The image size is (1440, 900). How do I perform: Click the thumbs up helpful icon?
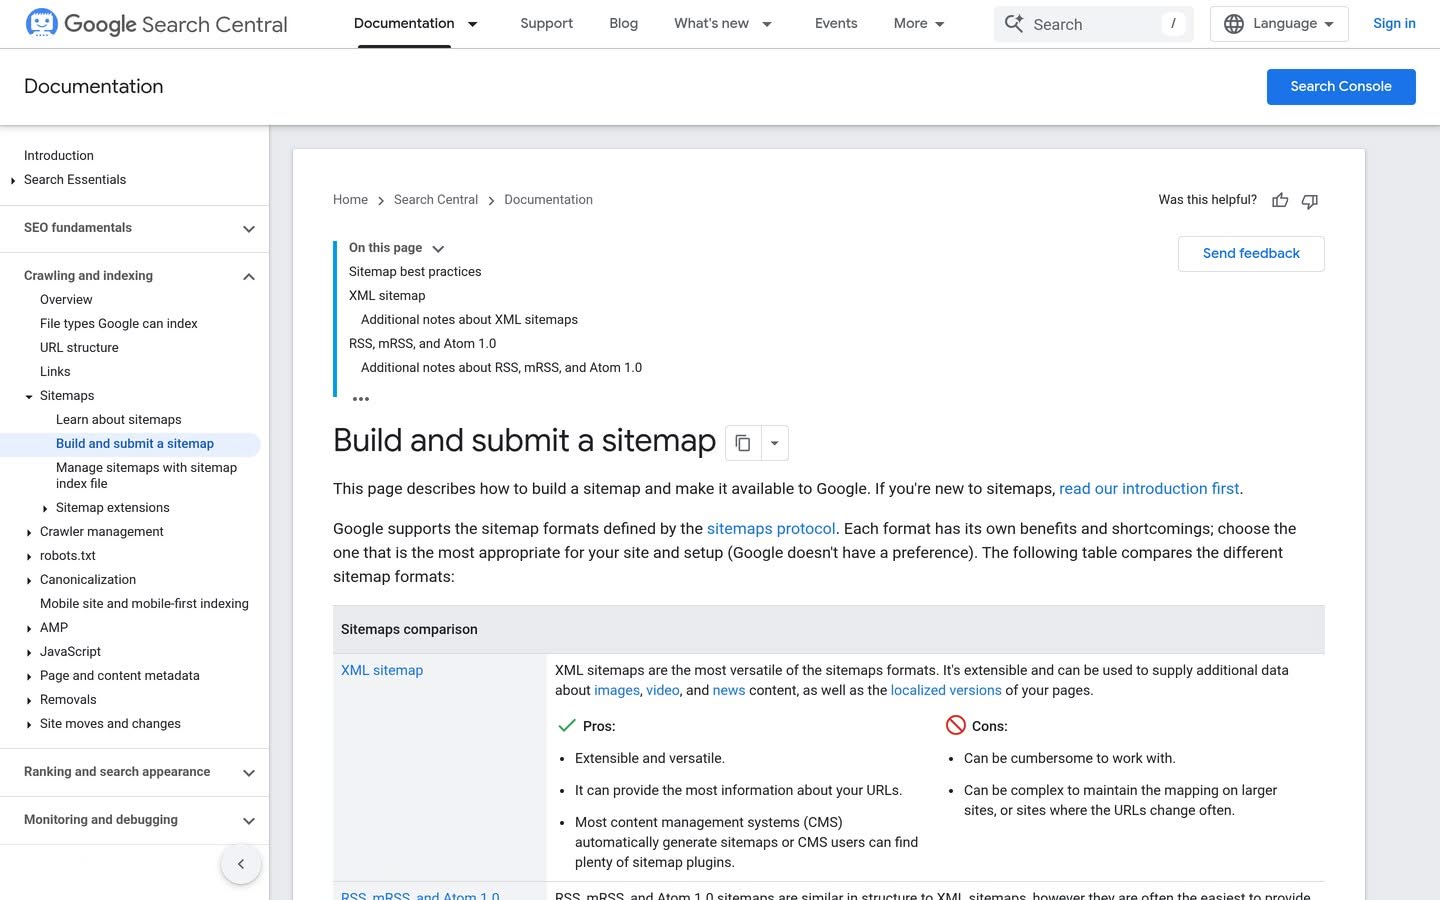(1280, 201)
